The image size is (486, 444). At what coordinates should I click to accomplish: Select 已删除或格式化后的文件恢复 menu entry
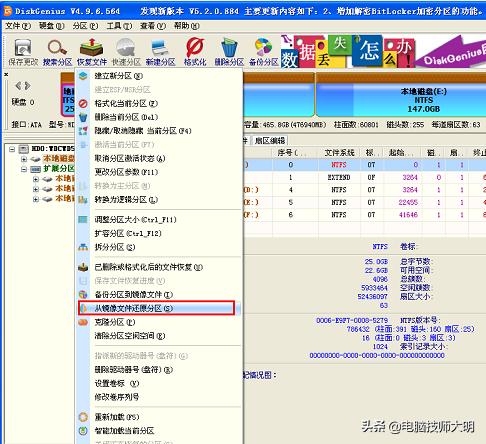click(x=159, y=267)
